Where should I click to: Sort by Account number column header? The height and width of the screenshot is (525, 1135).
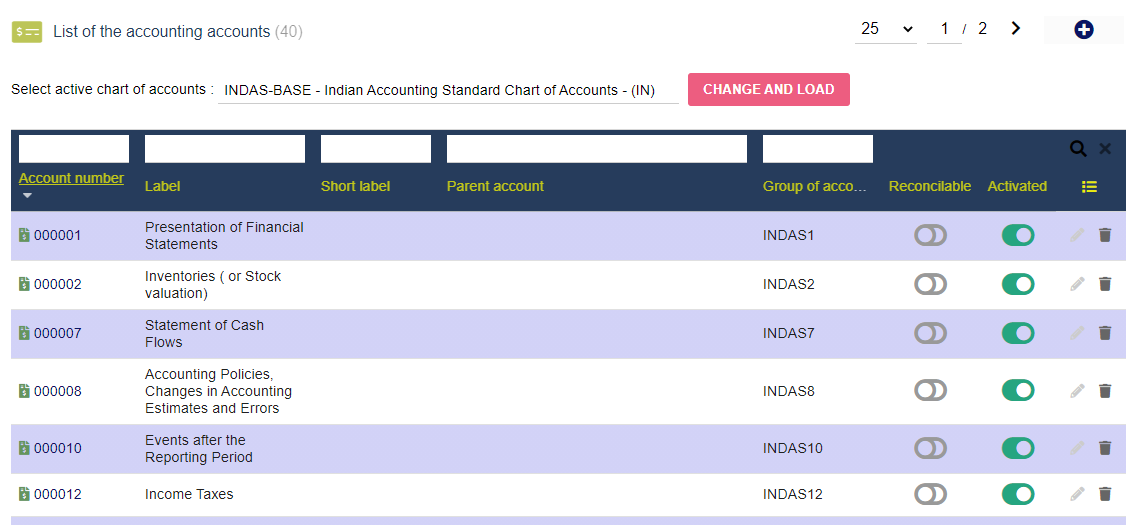71,178
